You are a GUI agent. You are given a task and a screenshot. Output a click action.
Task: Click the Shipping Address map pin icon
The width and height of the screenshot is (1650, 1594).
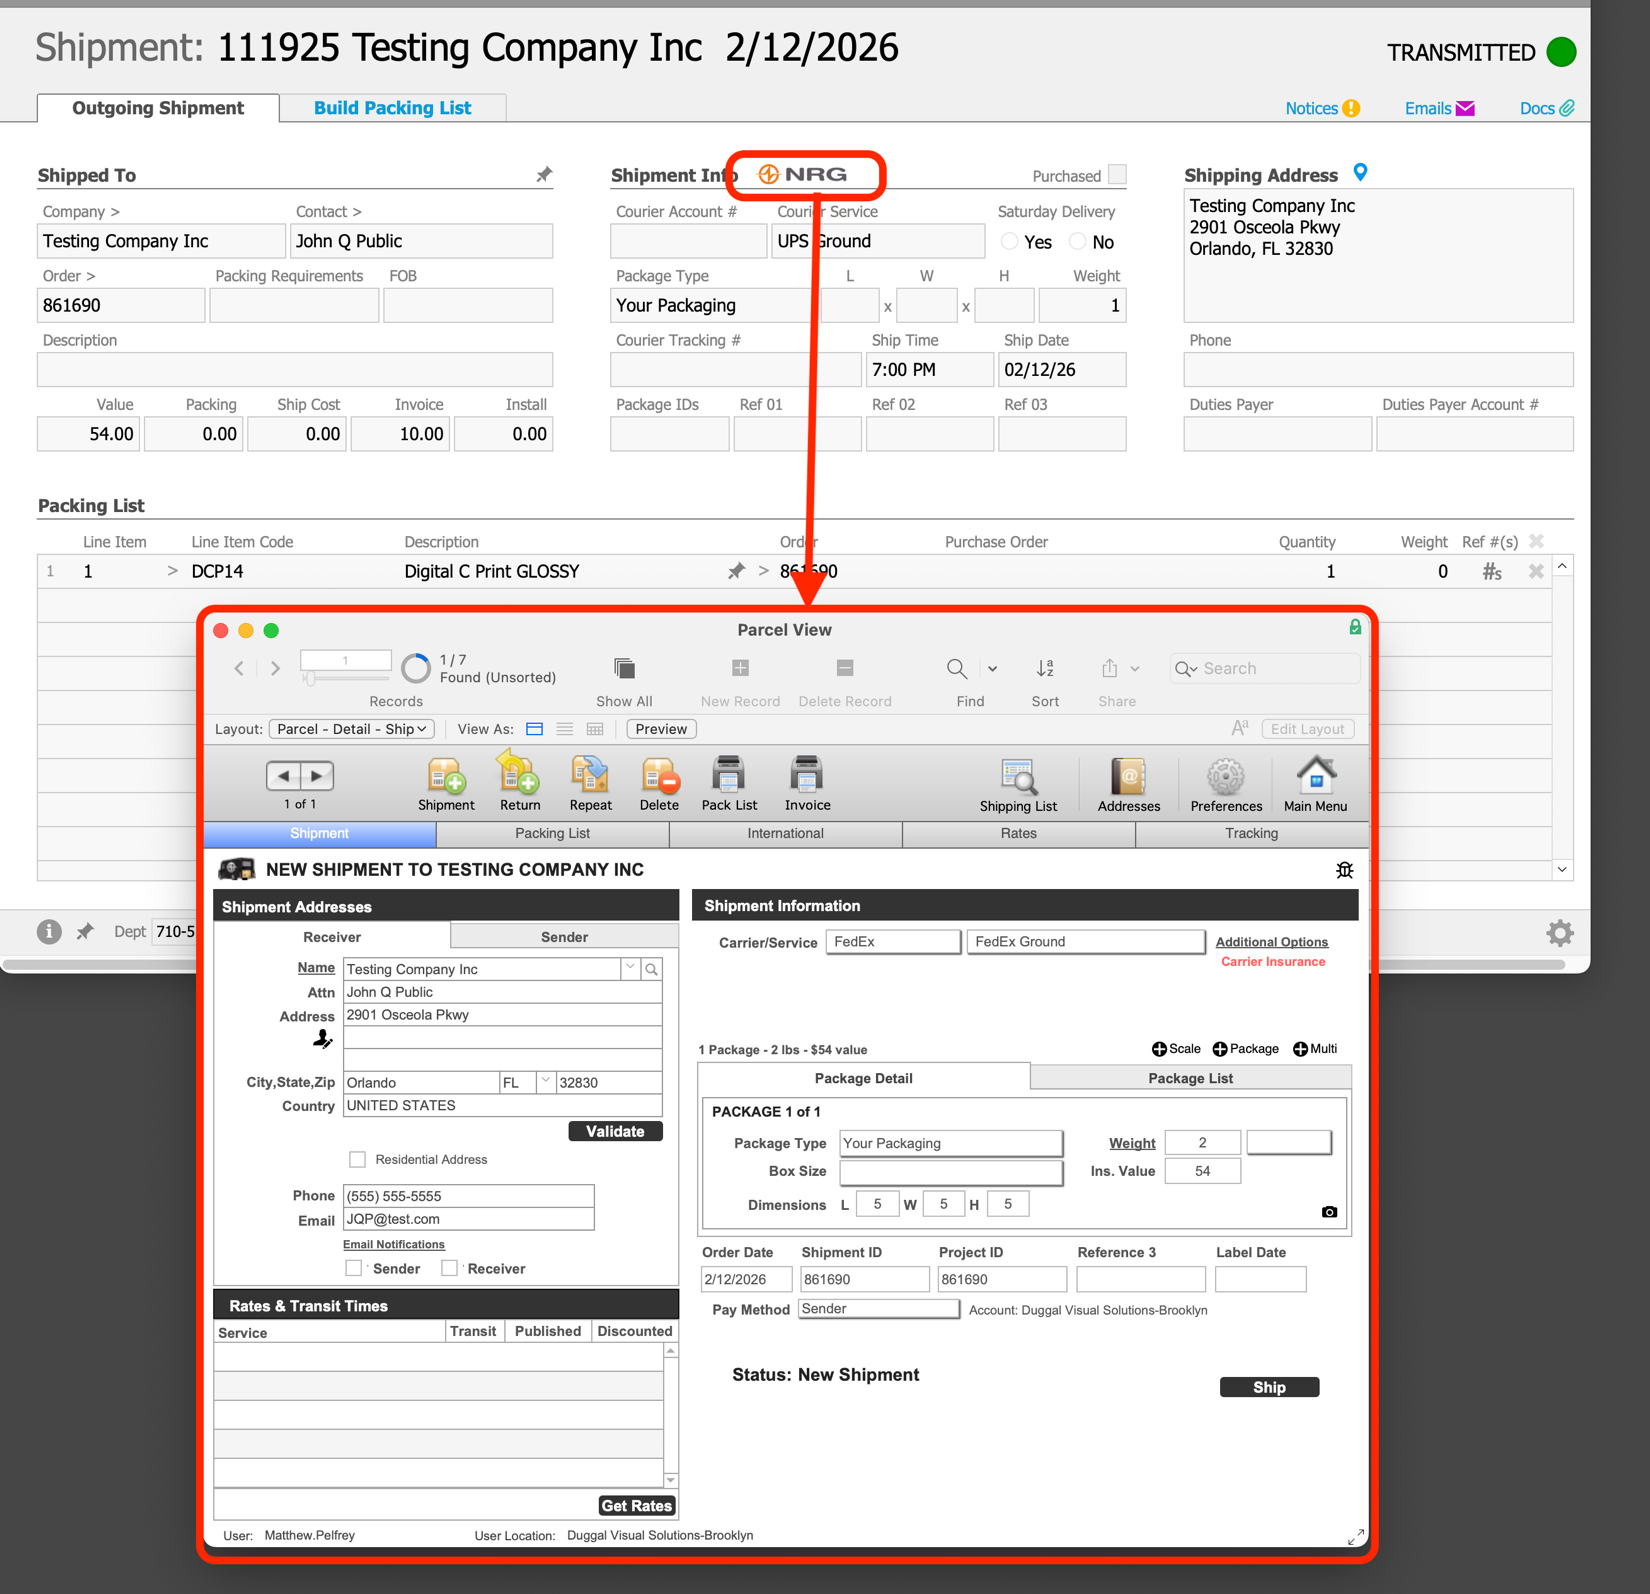tap(1360, 173)
